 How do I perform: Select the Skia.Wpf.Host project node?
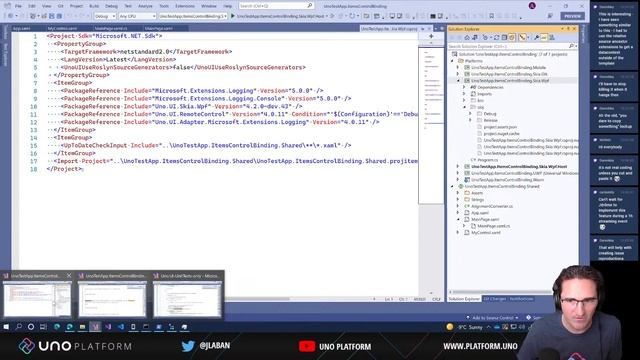pos(519,167)
